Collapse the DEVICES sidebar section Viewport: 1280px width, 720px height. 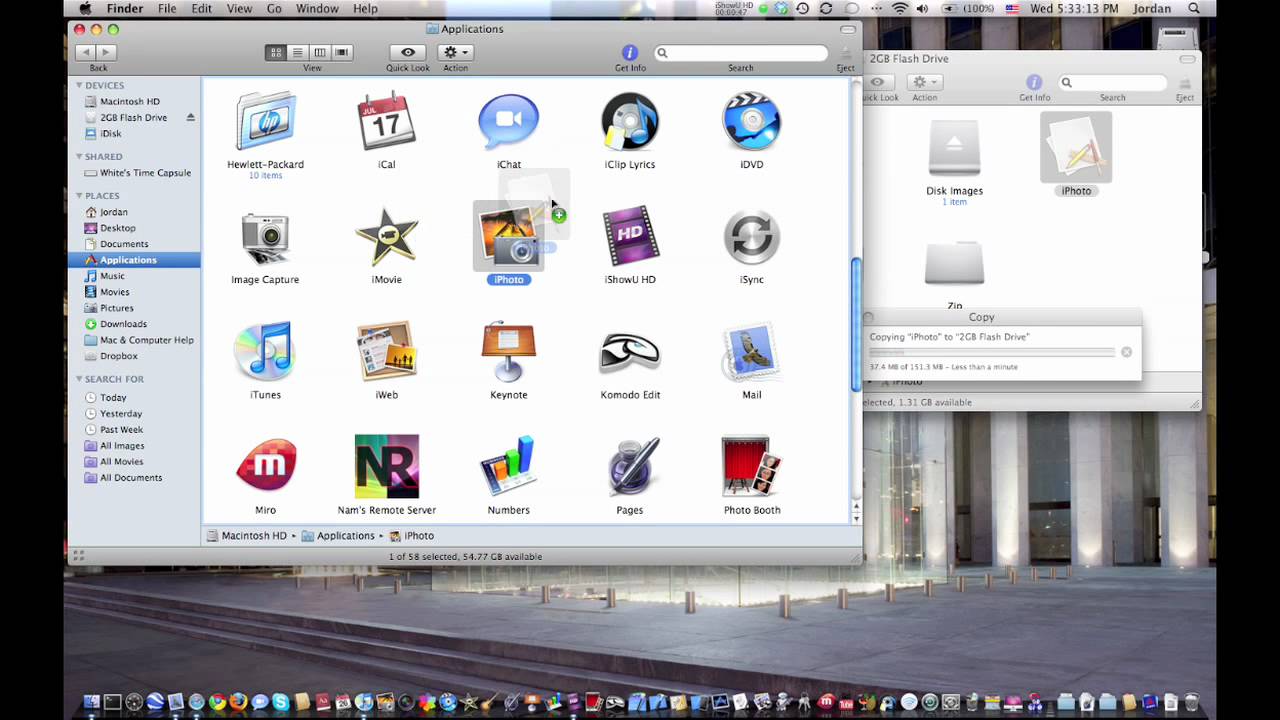80,85
